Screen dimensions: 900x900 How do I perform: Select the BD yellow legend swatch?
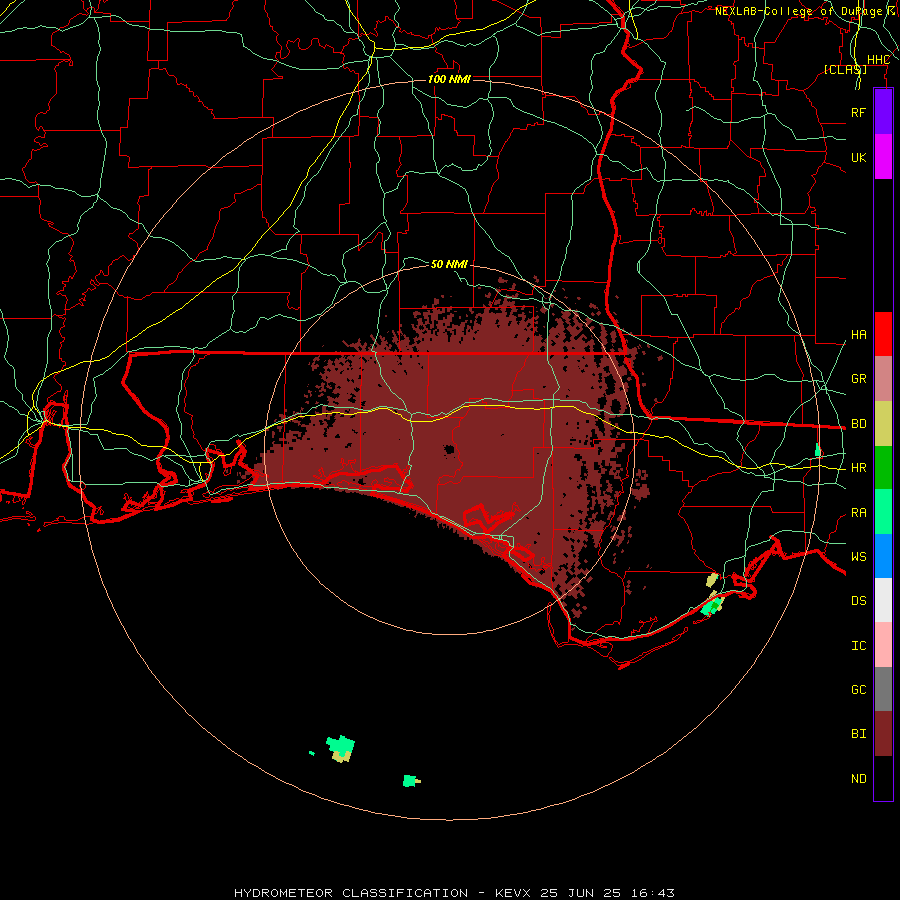883,424
